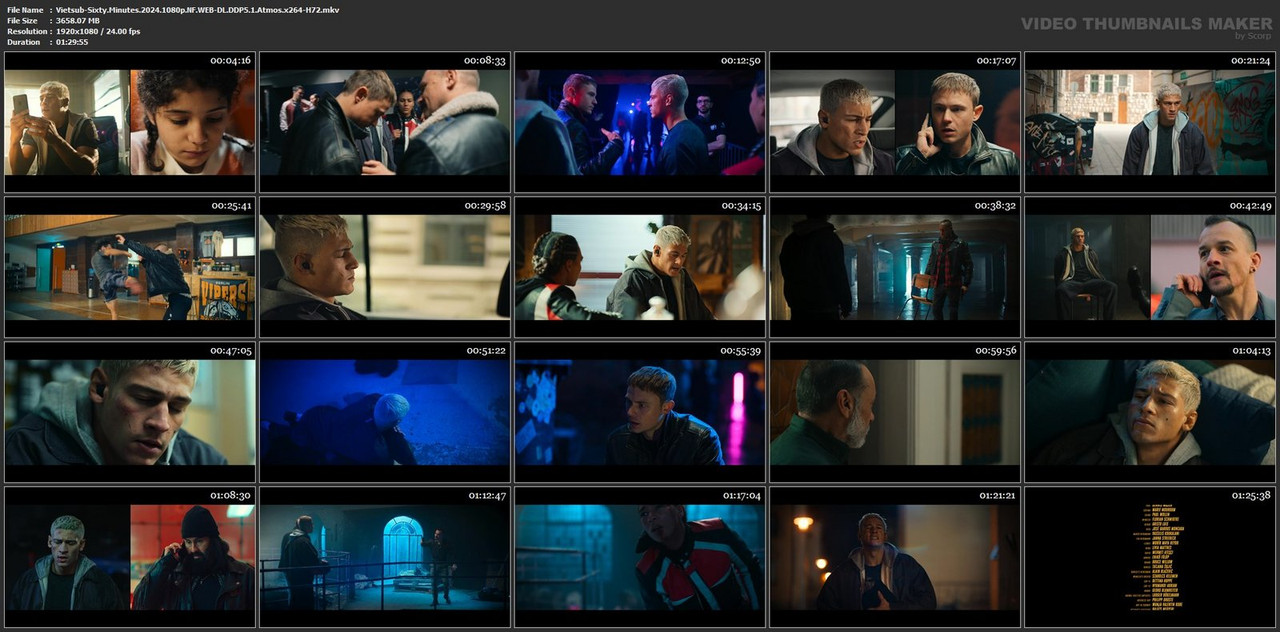The width and height of the screenshot is (1280, 632).
Task: Click the file name text ending in .mkv
Action: point(197,9)
